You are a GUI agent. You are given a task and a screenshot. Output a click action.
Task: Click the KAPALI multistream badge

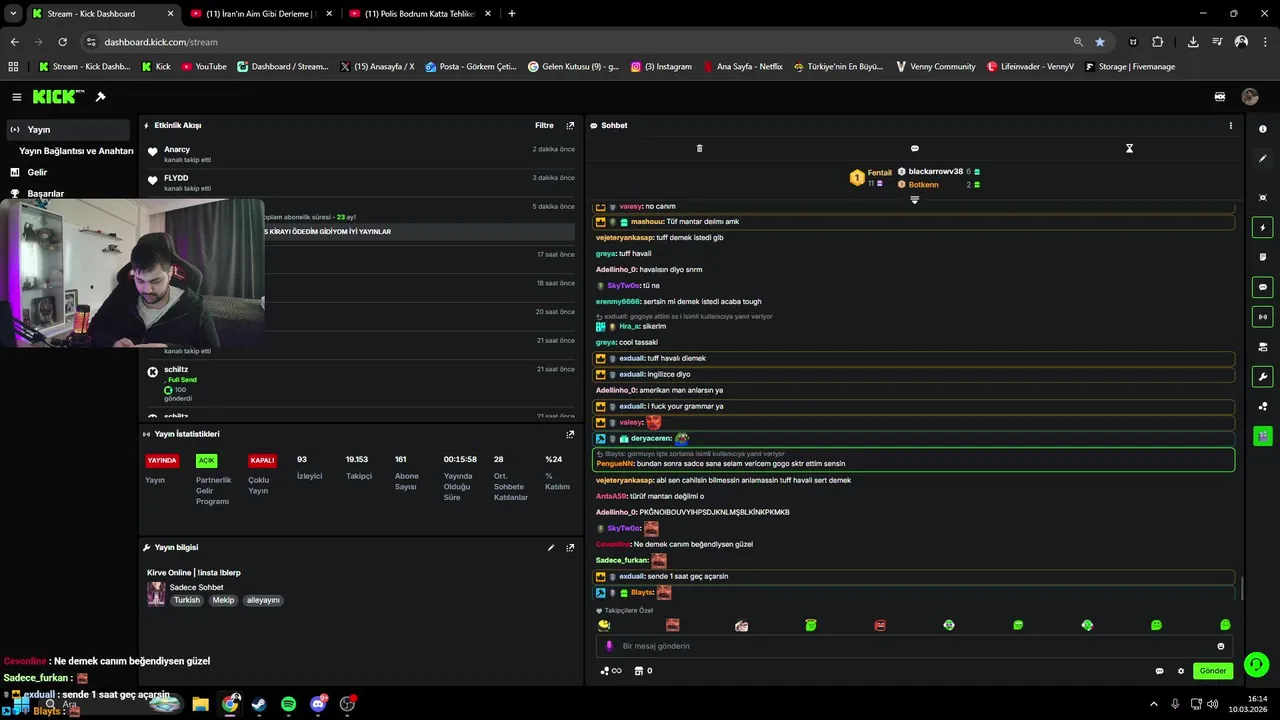pyautogui.click(x=262, y=461)
